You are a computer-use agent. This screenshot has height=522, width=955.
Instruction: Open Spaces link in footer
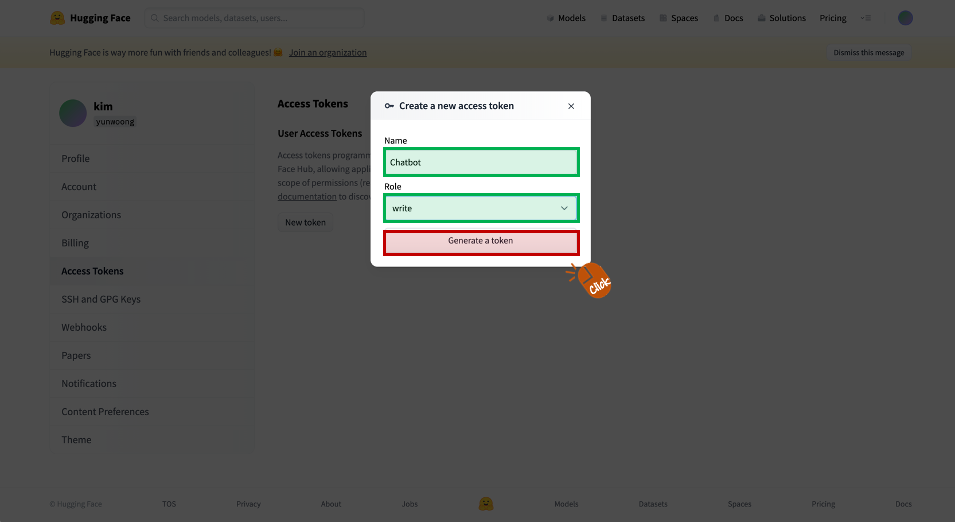click(739, 504)
